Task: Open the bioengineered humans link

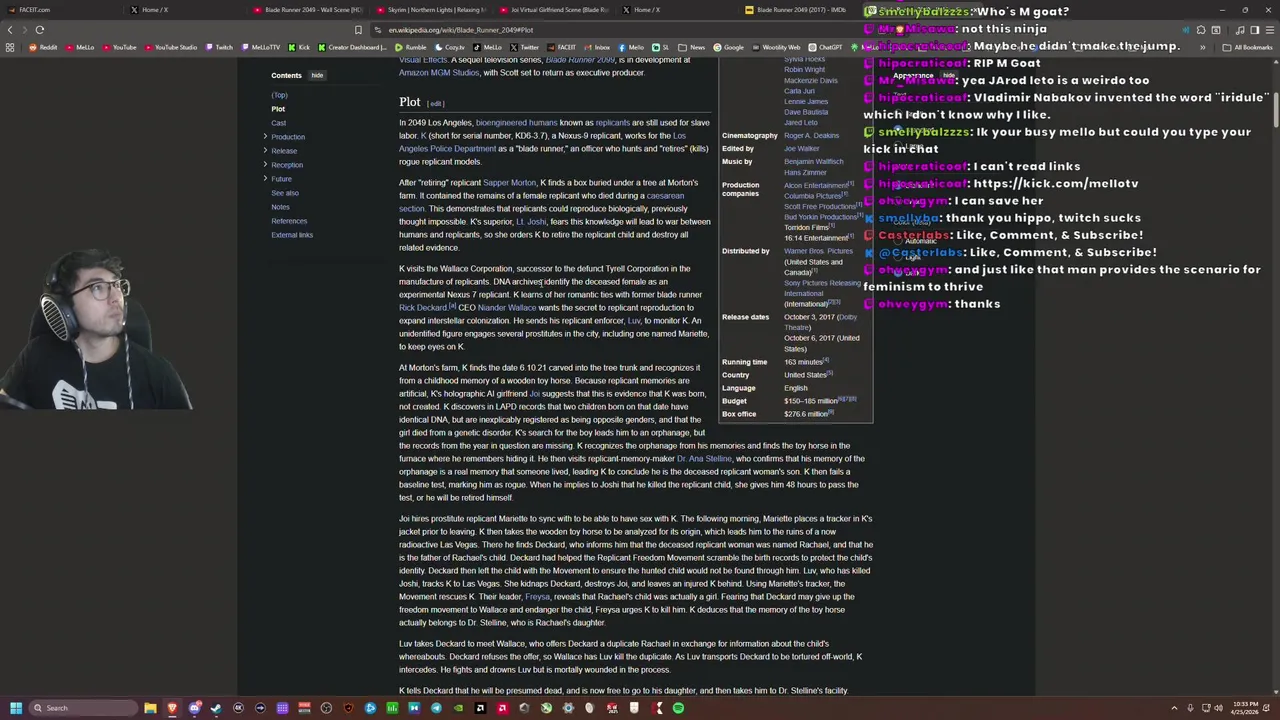Action: tap(516, 123)
